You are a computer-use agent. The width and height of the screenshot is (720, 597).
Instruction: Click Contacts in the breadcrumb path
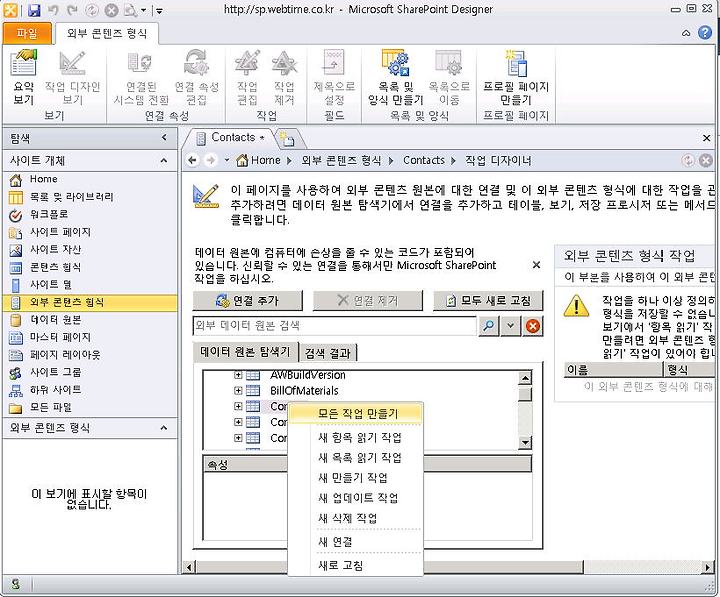tap(423, 160)
